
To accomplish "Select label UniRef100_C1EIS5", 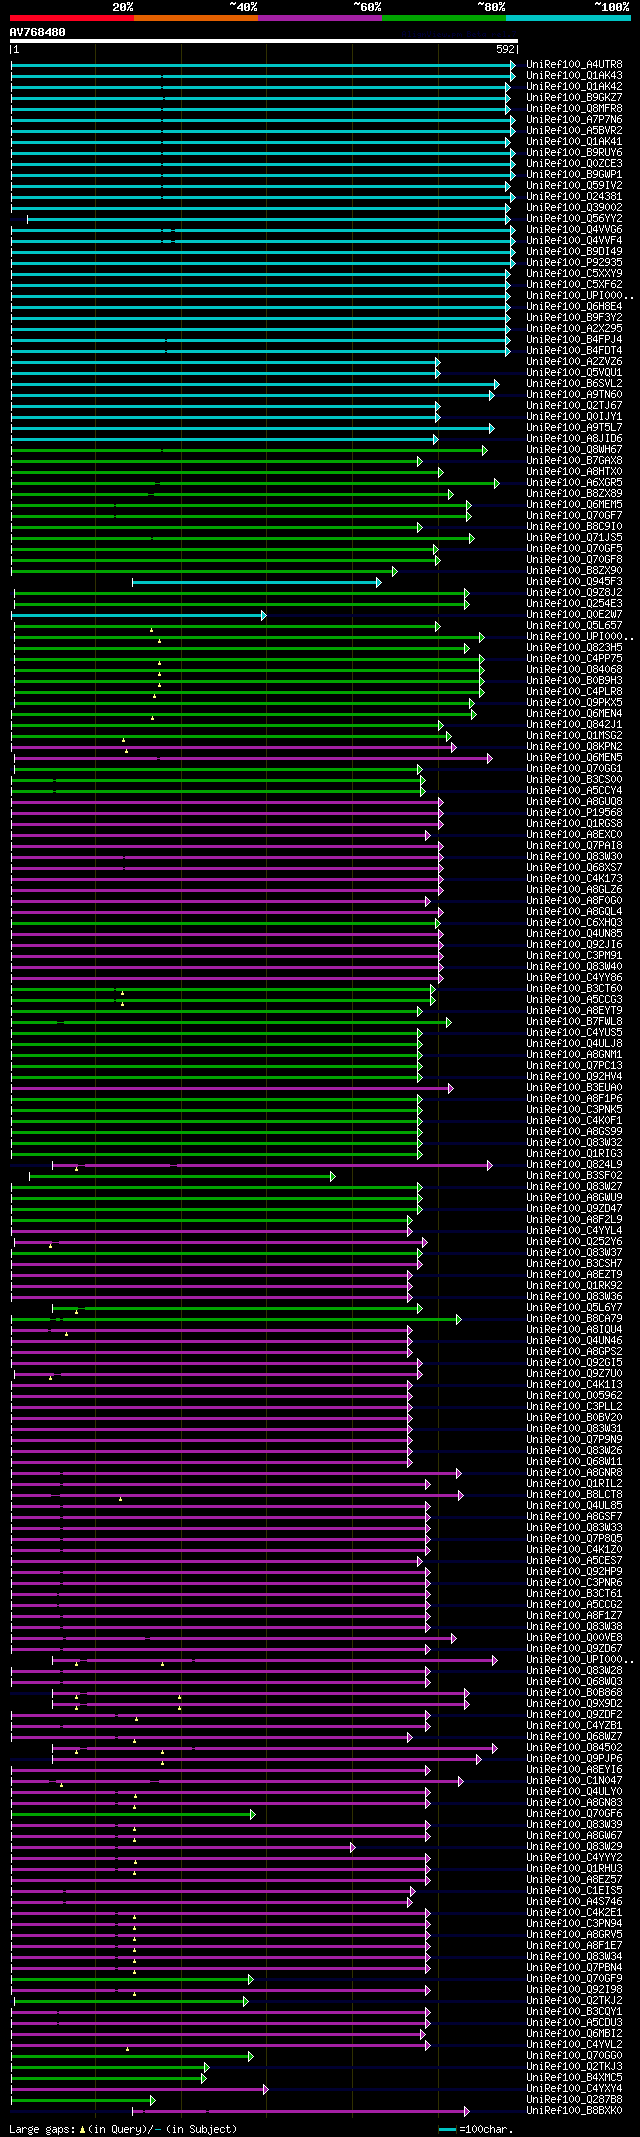I will (574, 1891).
